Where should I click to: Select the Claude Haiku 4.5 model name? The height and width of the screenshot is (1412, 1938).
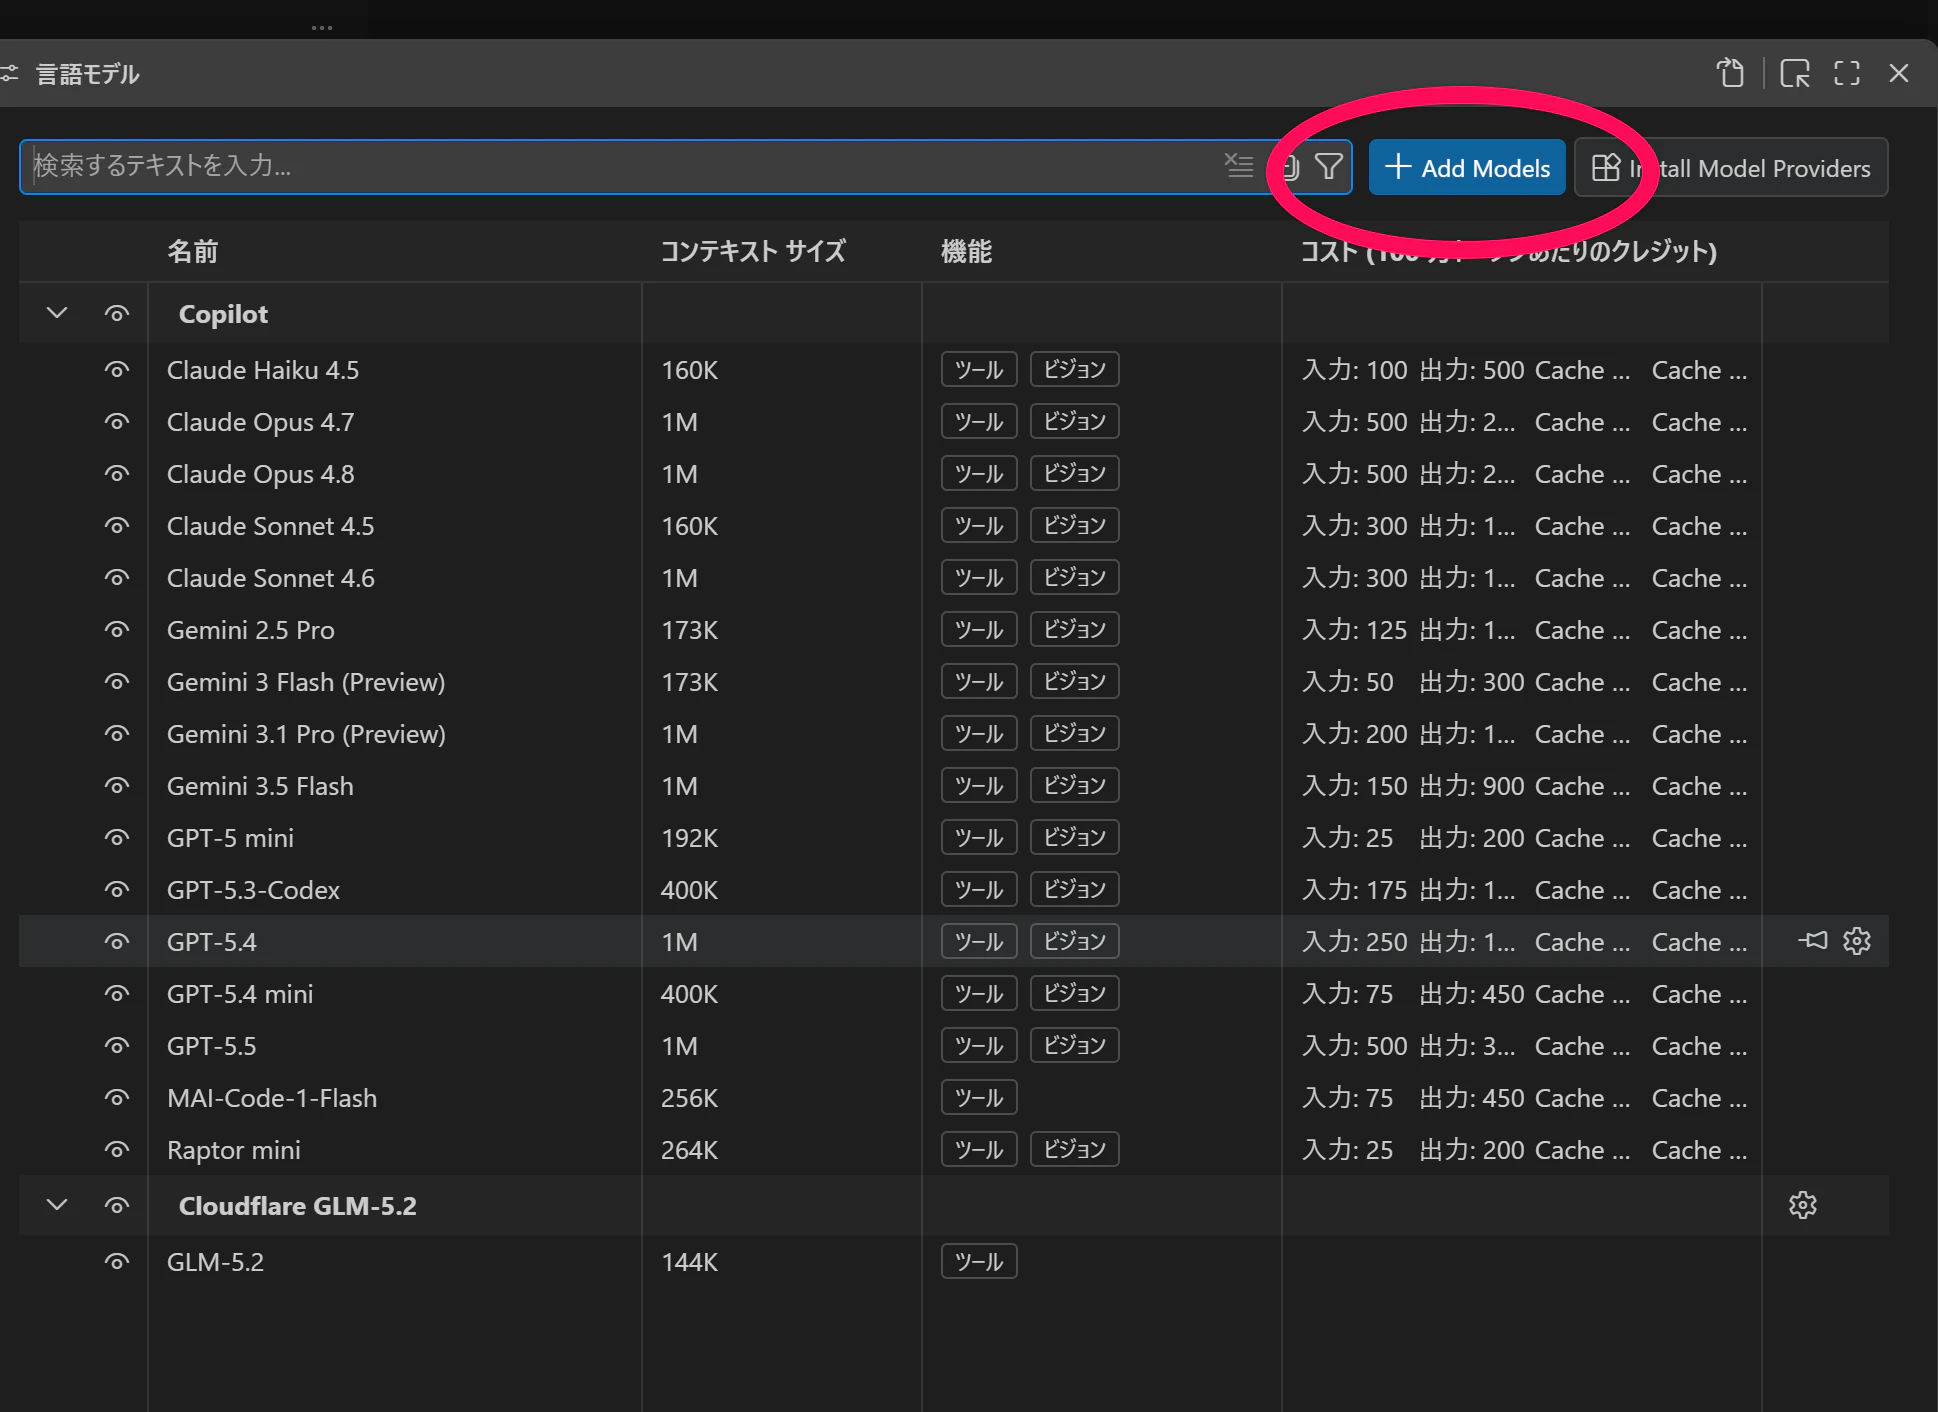(263, 370)
